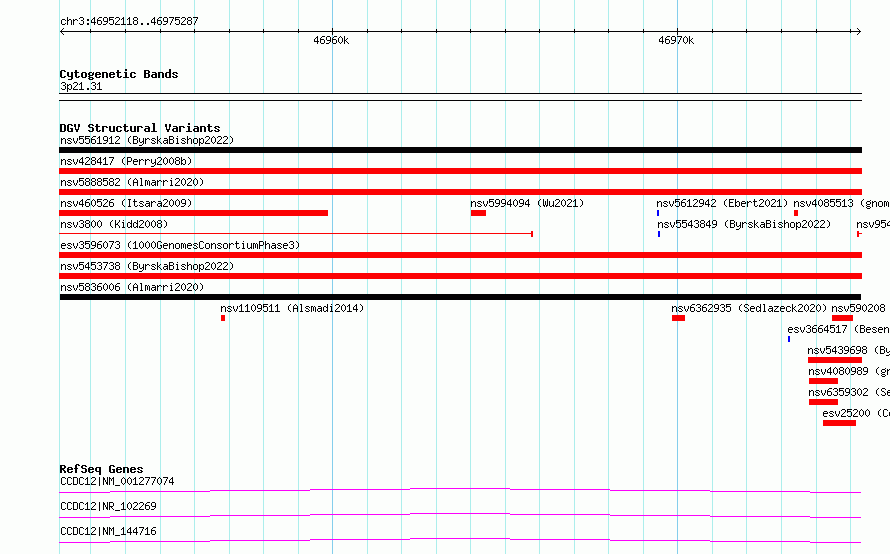Open transcript CCDC12|NR_102269 label
Image resolution: width=890 pixels, height=554 pixels.
[108, 506]
